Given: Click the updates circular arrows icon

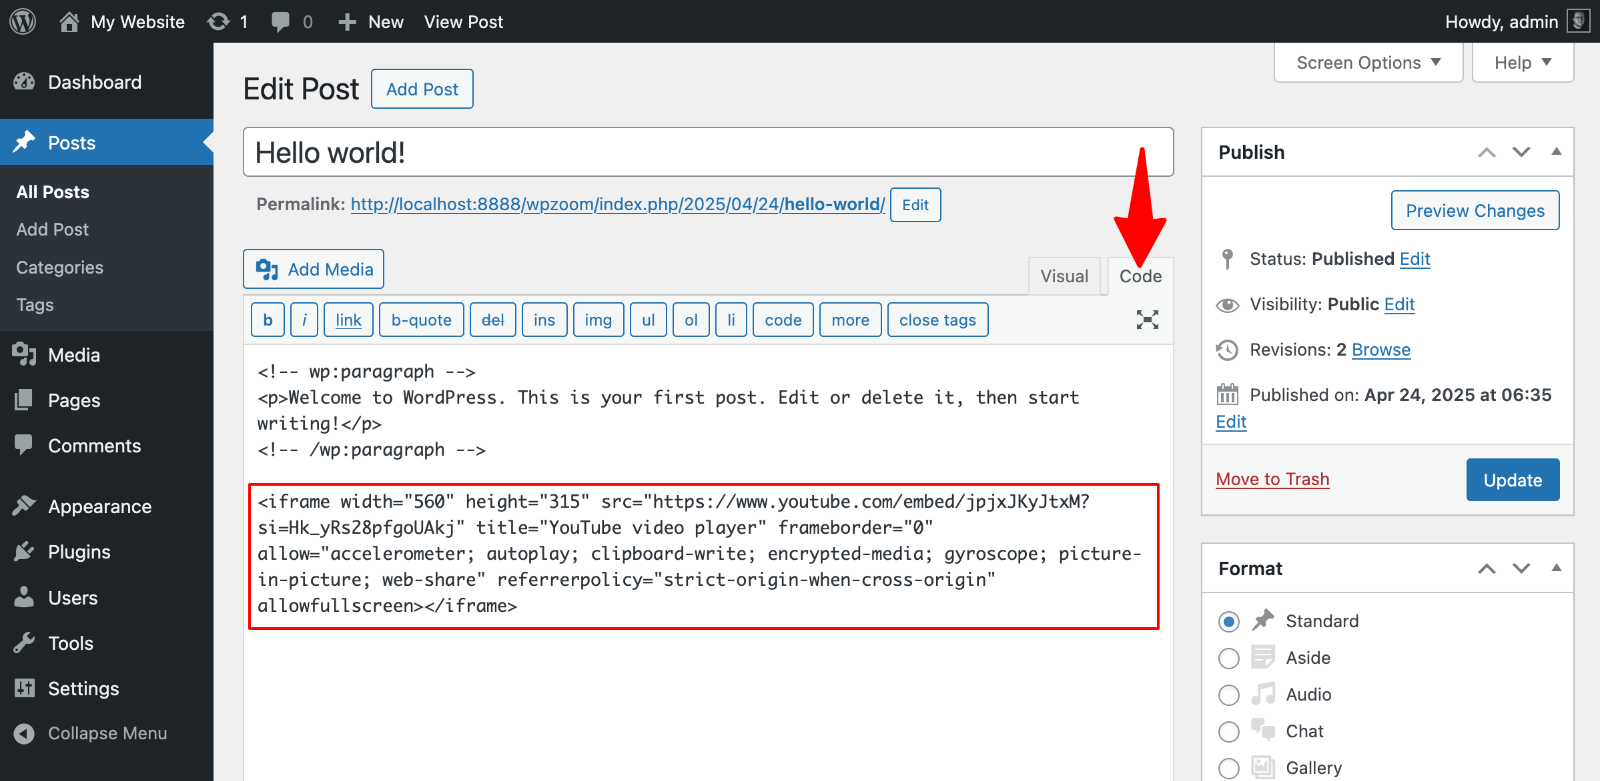Looking at the screenshot, I should point(218,21).
